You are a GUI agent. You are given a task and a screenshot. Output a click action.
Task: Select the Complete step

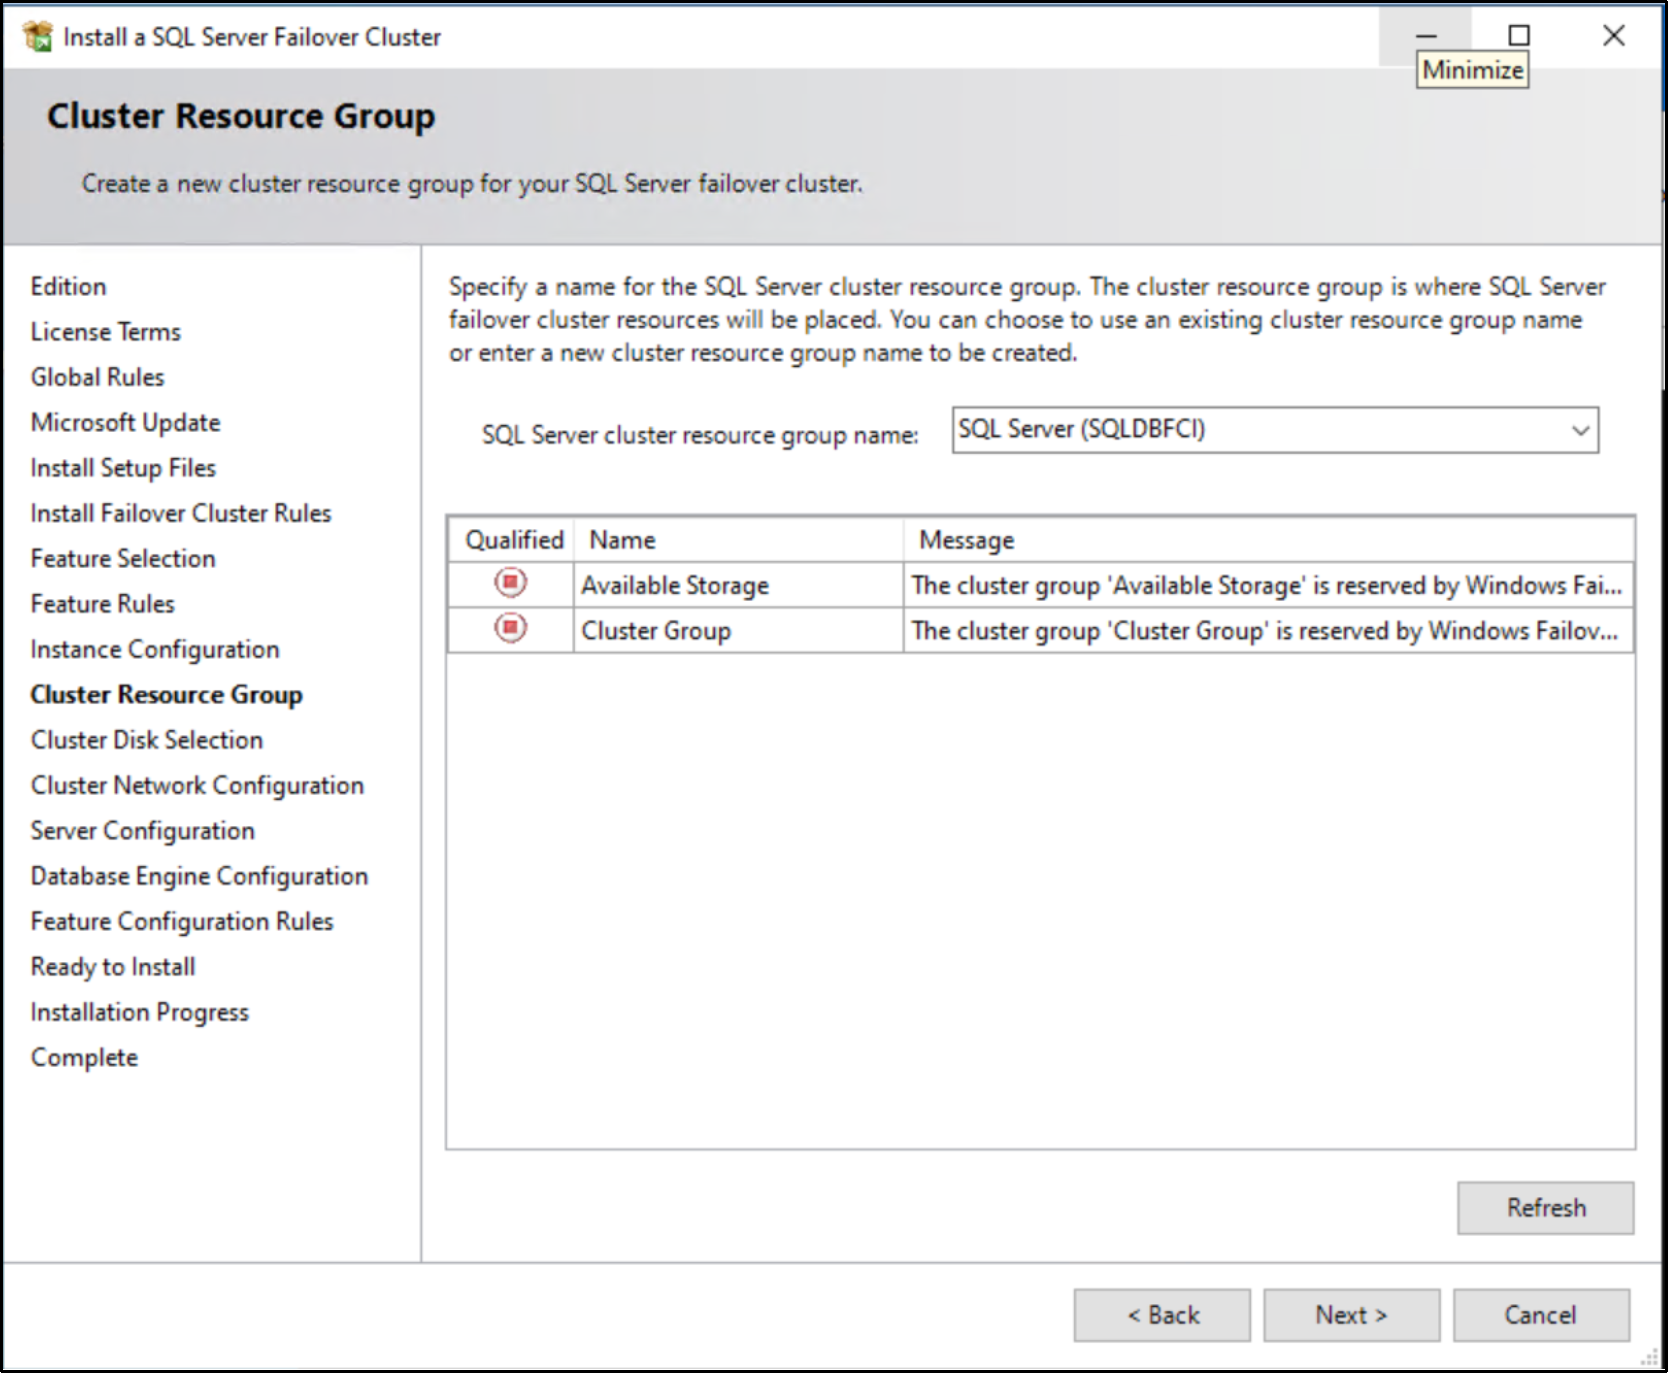[x=84, y=1058]
